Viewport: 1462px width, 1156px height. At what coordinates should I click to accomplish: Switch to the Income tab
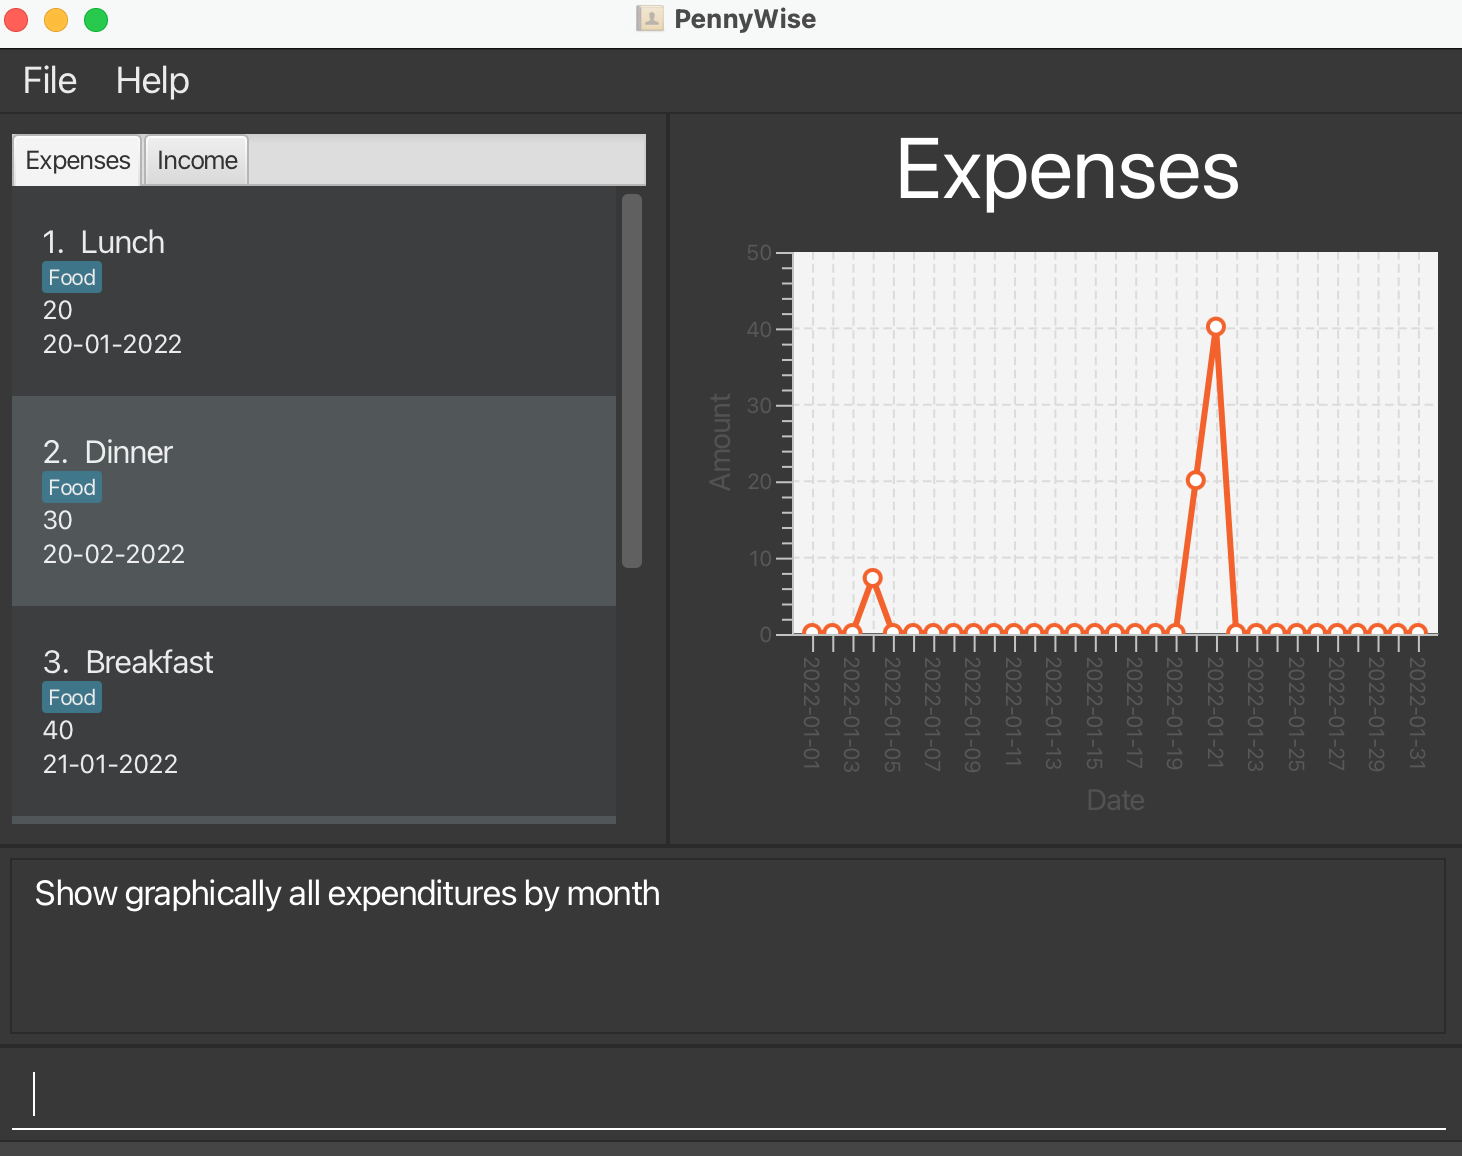(x=197, y=160)
